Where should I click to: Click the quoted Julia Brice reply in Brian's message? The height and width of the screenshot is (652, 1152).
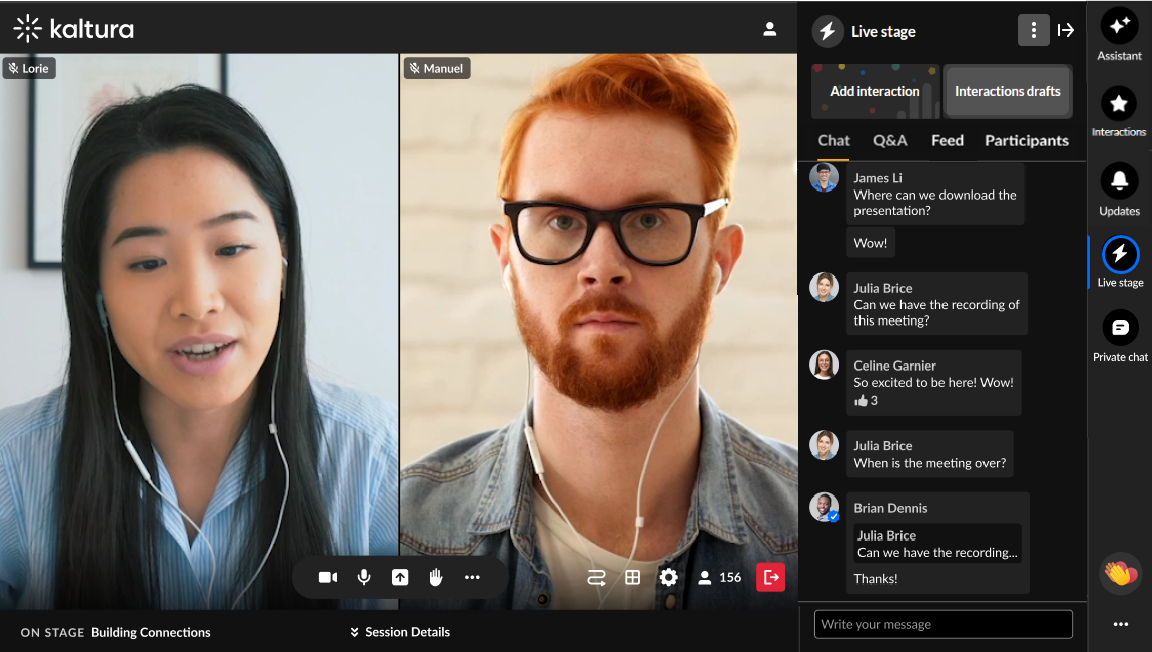click(937, 544)
